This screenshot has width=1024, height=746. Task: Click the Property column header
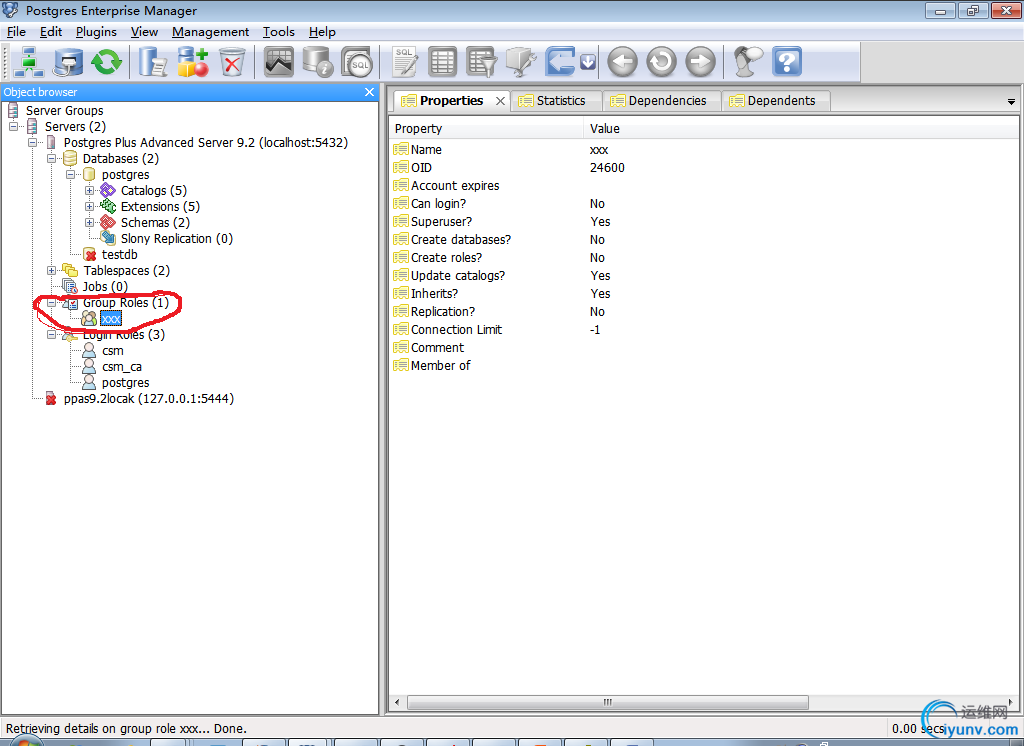pos(487,129)
